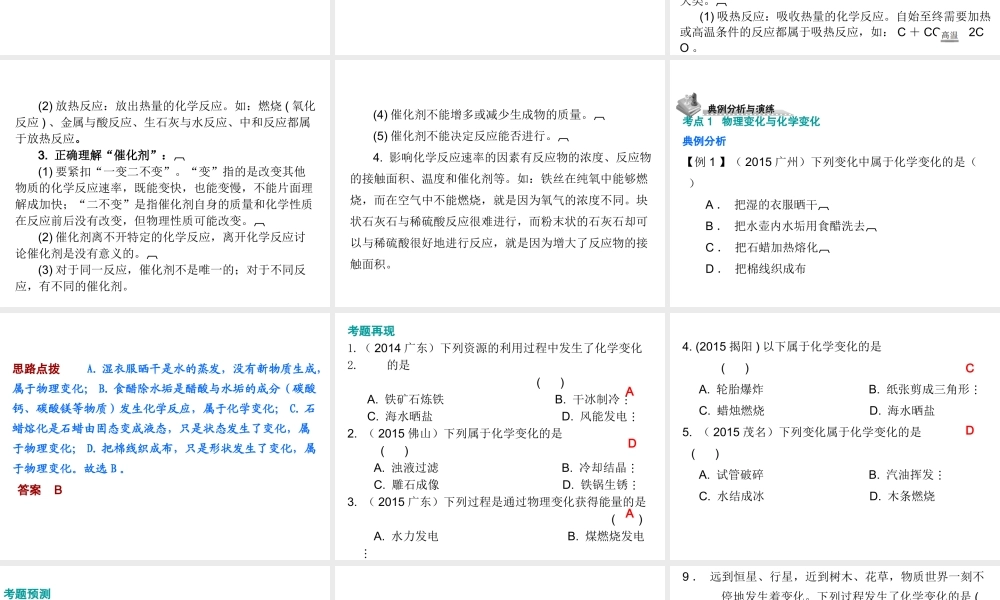
Task: Select question 5 （2015 茂名） text
Action: coord(802,432)
